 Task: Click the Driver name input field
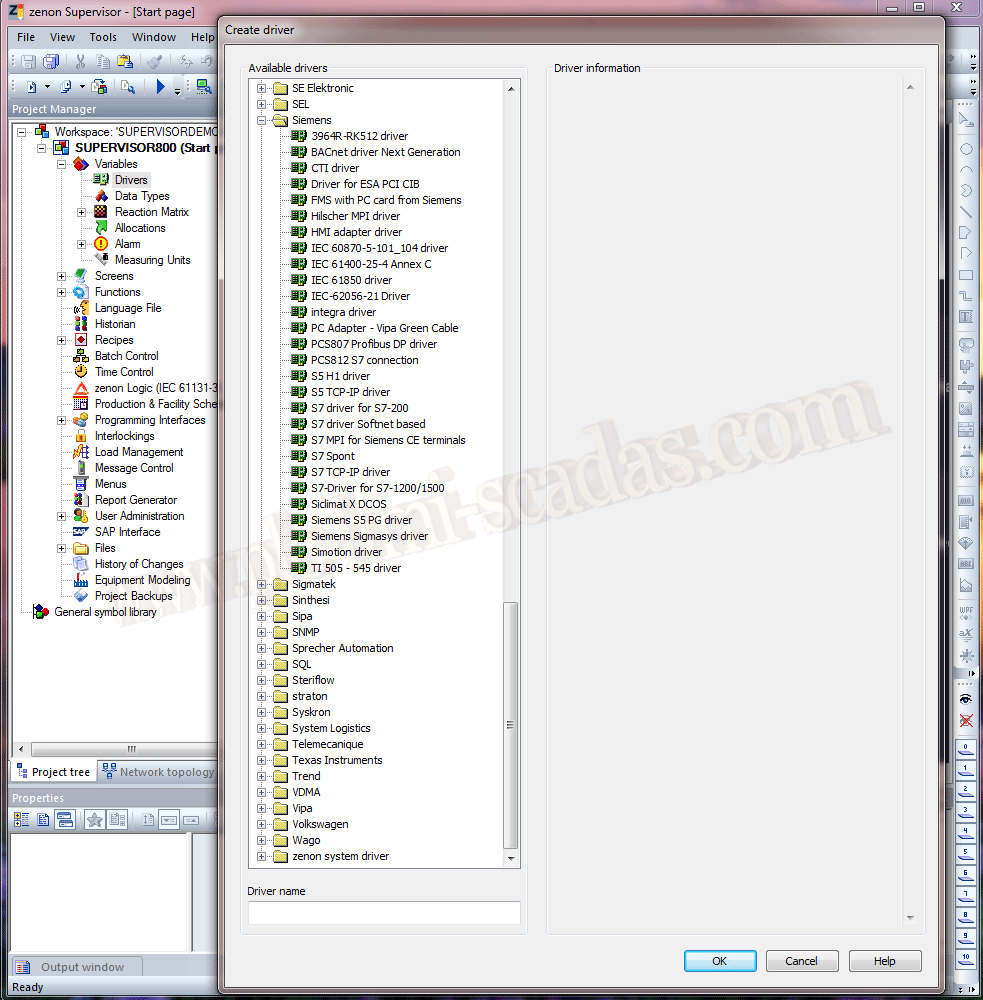tap(384, 913)
